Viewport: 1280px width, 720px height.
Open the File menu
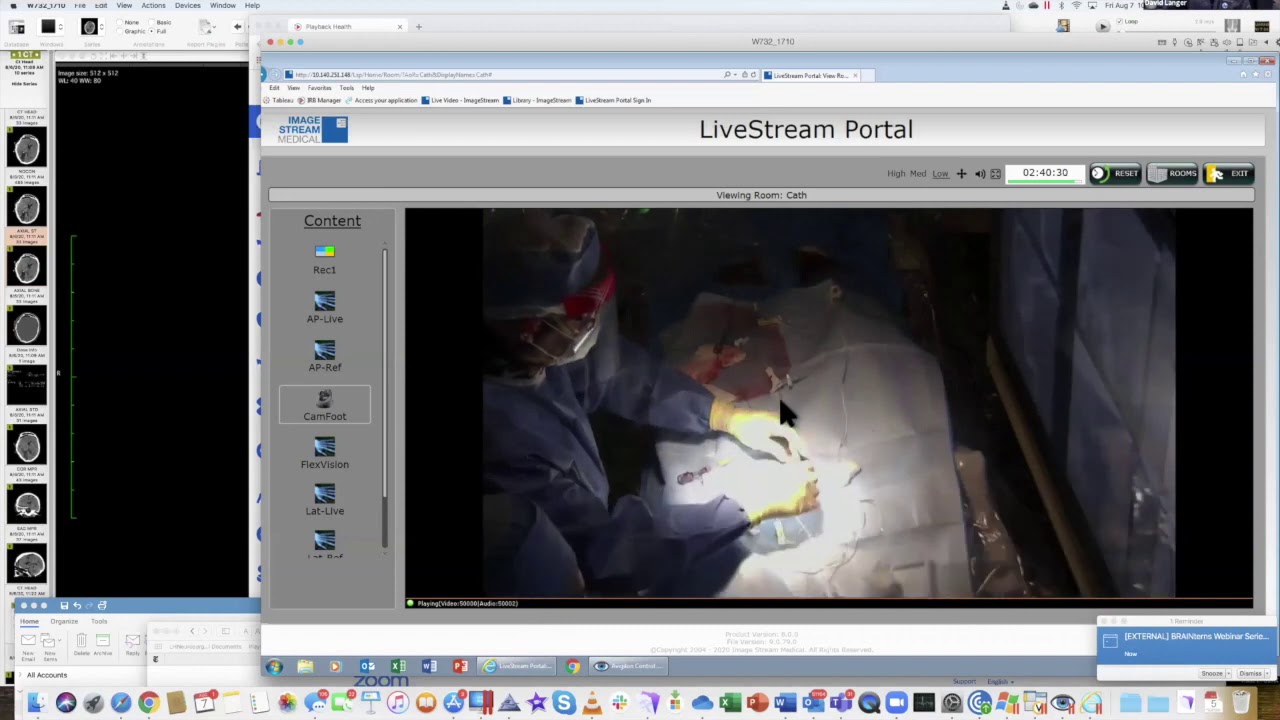[x=79, y=5]
